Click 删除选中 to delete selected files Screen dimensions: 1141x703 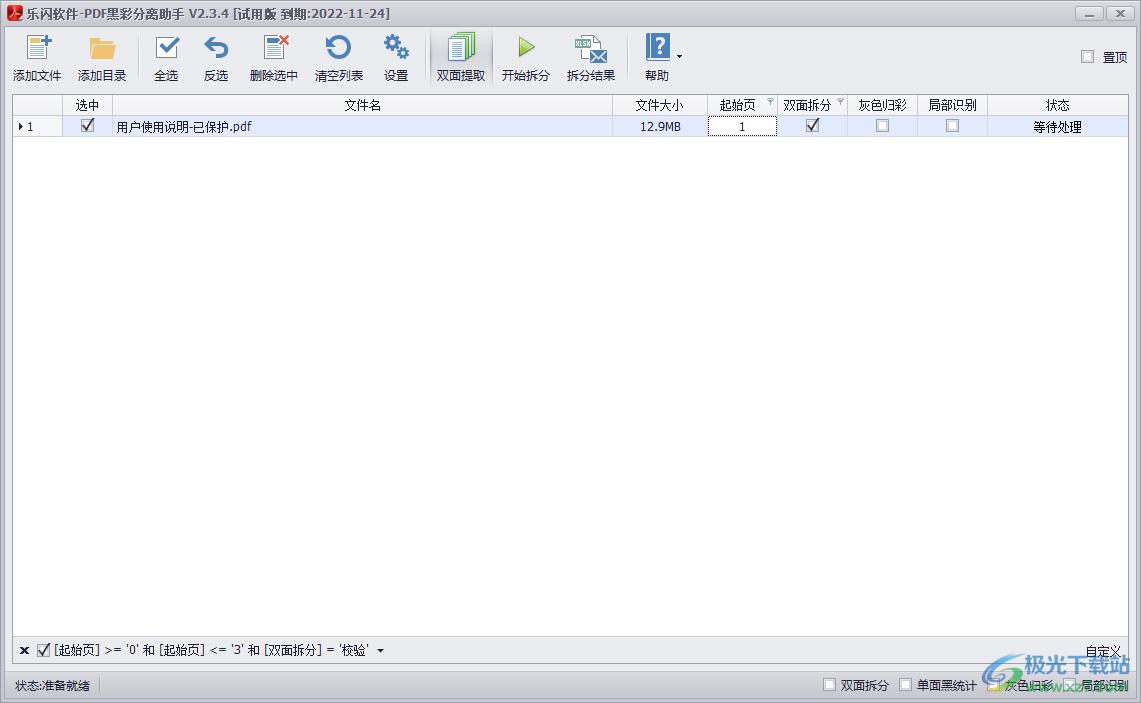pyautogui.click(x=274, y=48)
